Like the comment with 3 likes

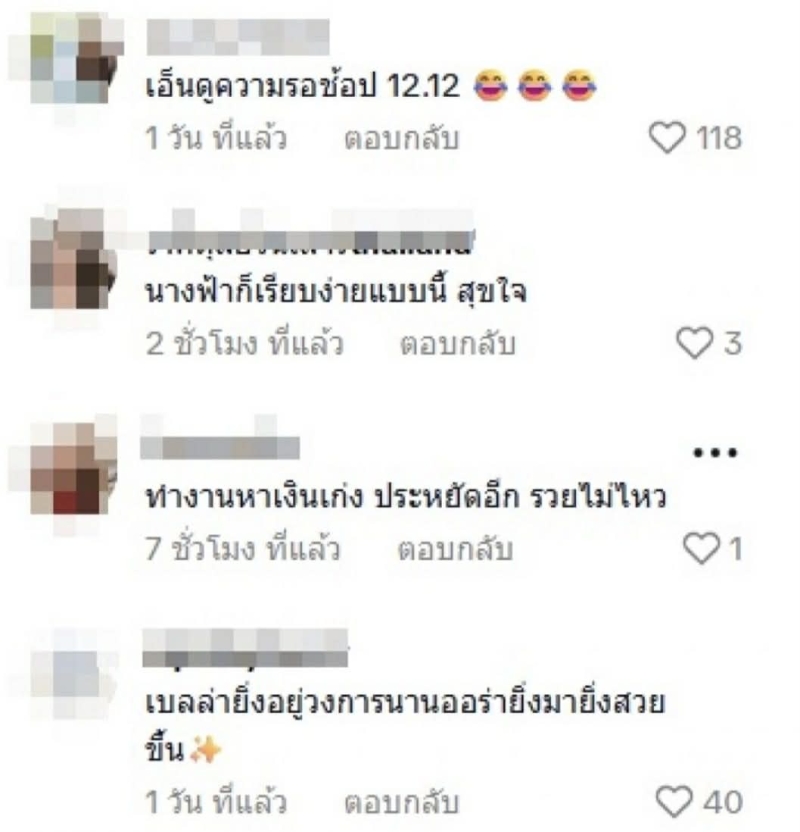[x=694, y=343]
